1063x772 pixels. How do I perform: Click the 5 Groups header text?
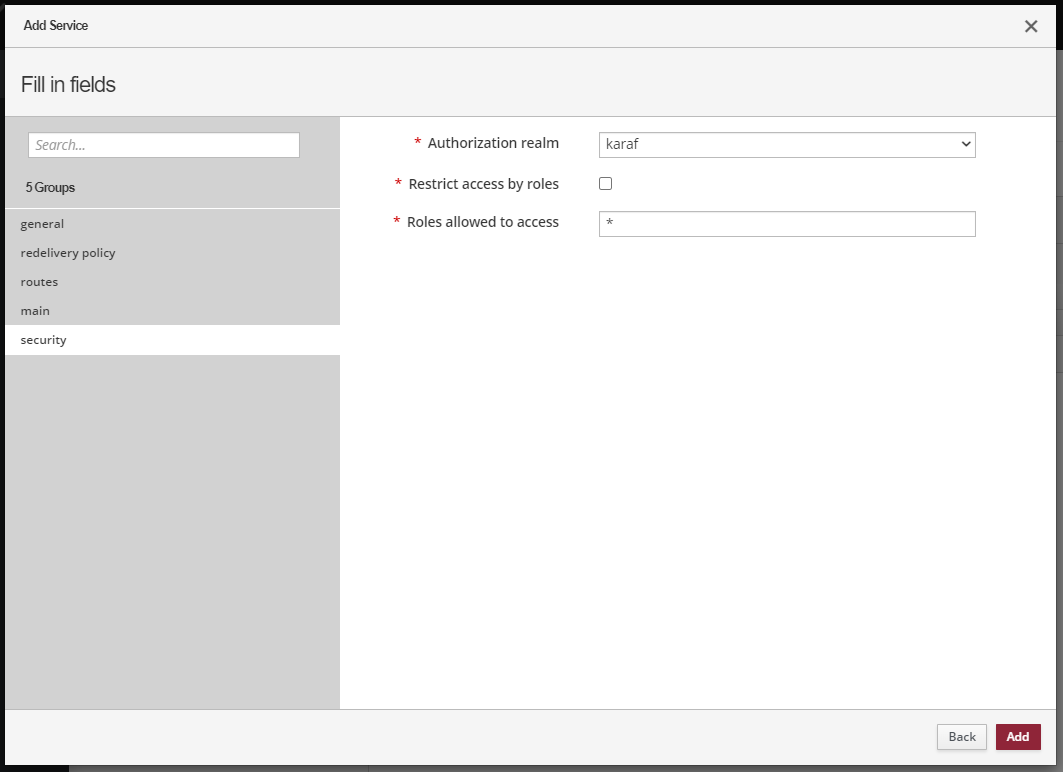[x=50, y=187]
